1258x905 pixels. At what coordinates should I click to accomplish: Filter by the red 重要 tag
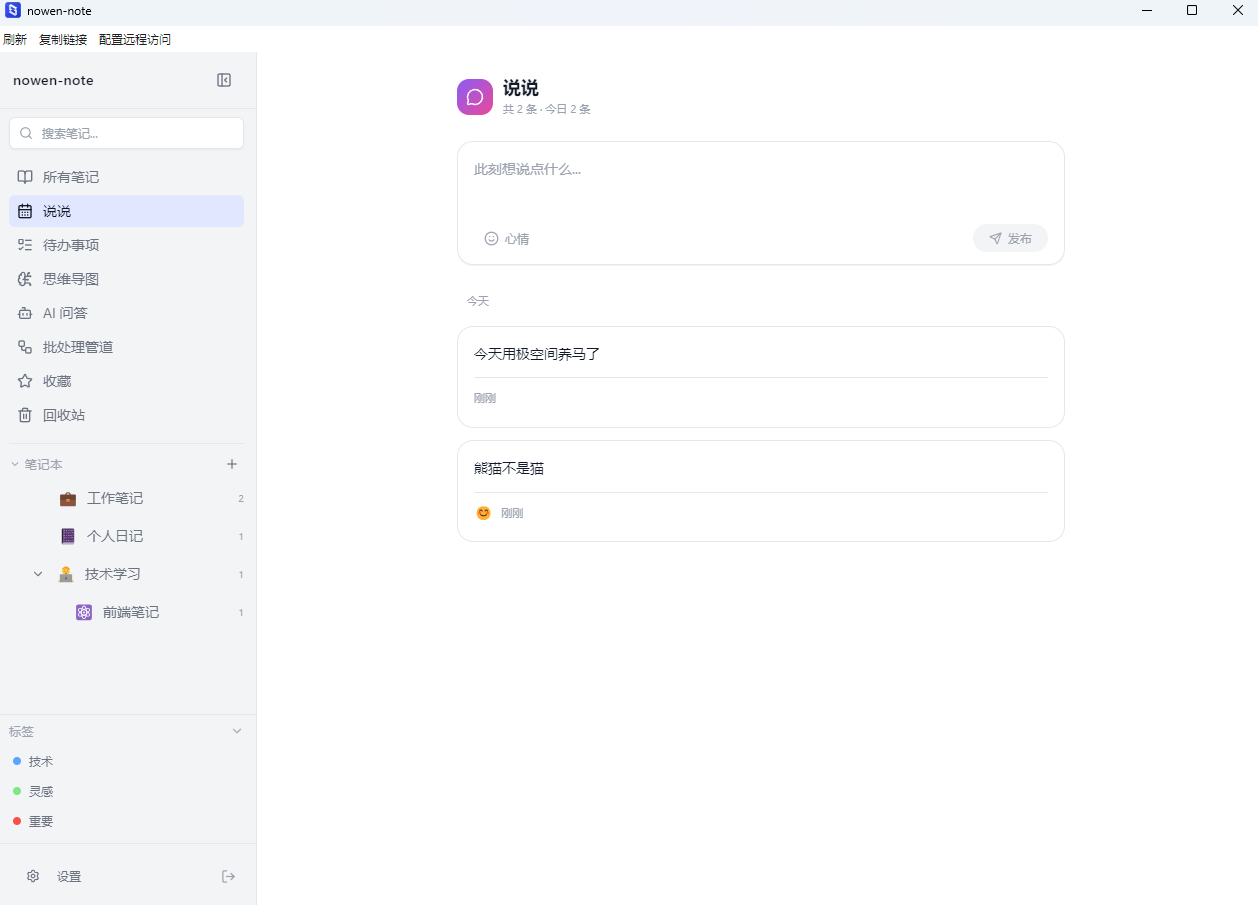40,821
